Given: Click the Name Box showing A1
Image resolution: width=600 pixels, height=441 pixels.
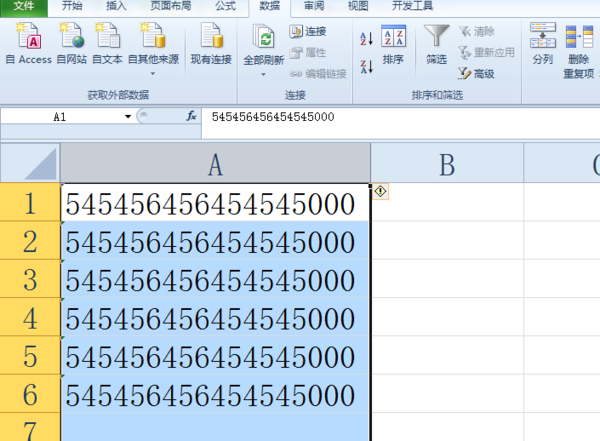Looking at the screenshot, I should (61, 116).
